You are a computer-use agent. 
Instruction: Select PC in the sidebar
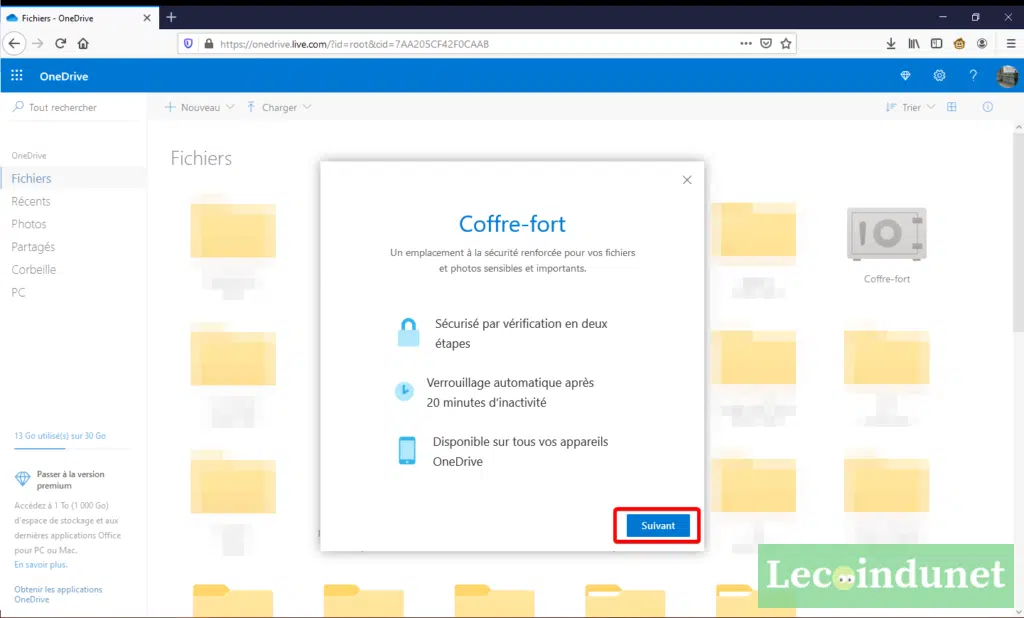(x=18, y=293)
